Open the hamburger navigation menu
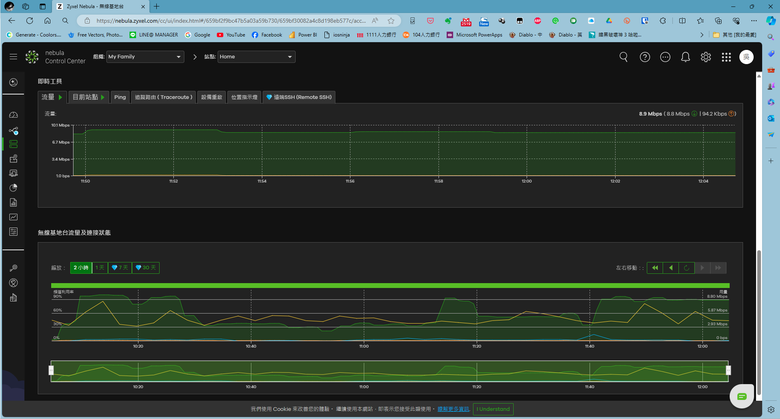The image size is (780, 419). (13, 57)
